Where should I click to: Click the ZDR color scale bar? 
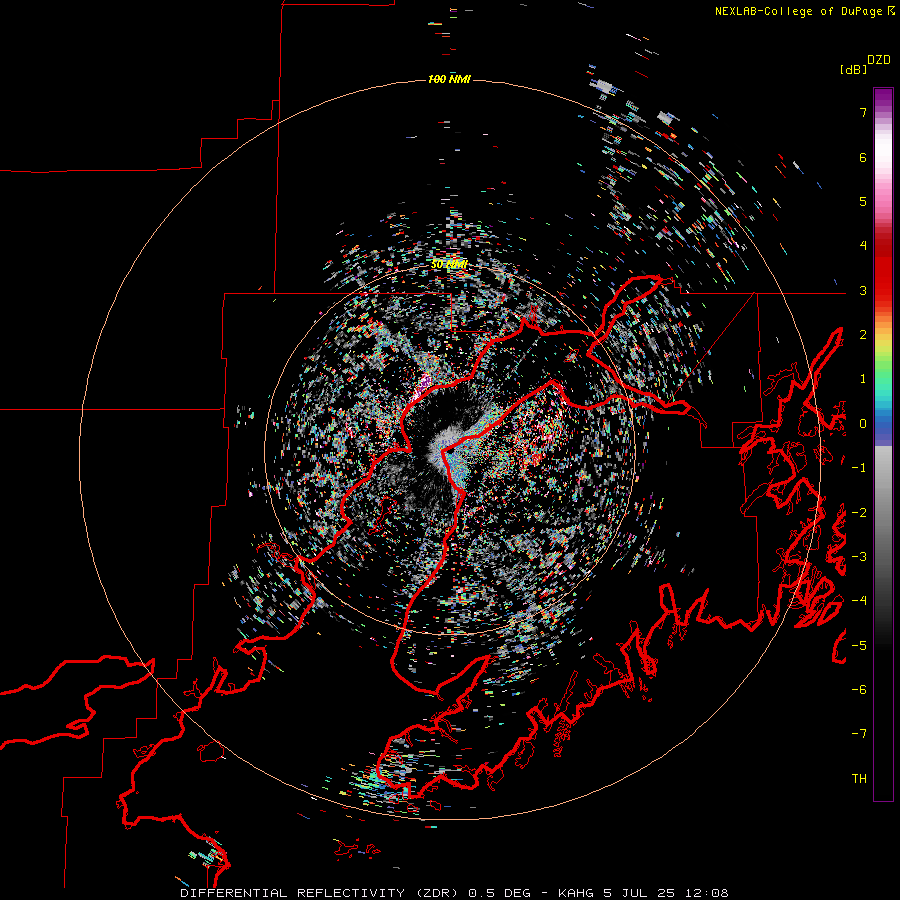tap(883, 444)
